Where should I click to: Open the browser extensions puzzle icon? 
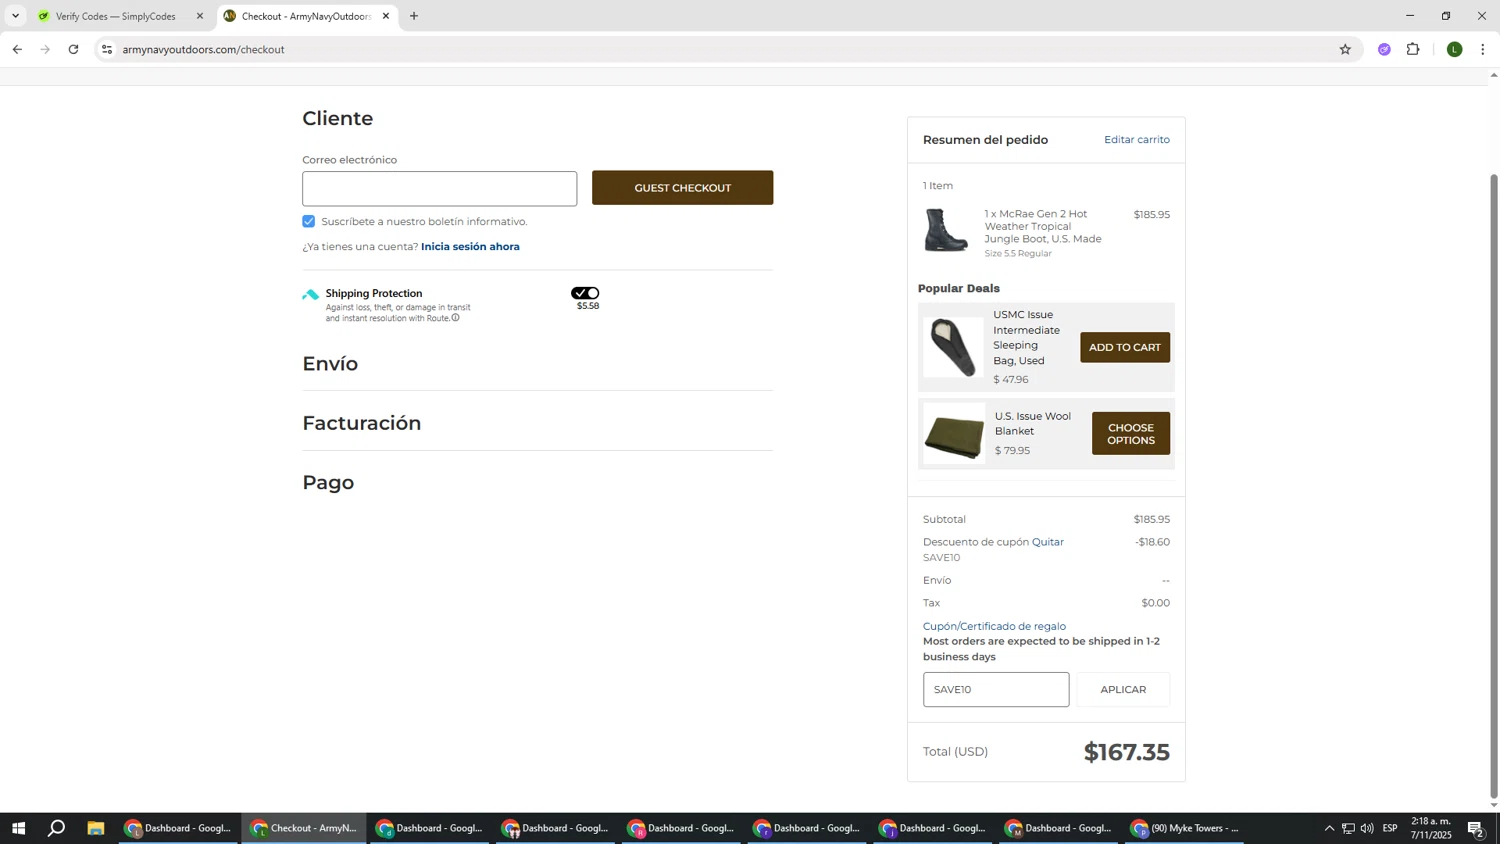pos(1413,49)
